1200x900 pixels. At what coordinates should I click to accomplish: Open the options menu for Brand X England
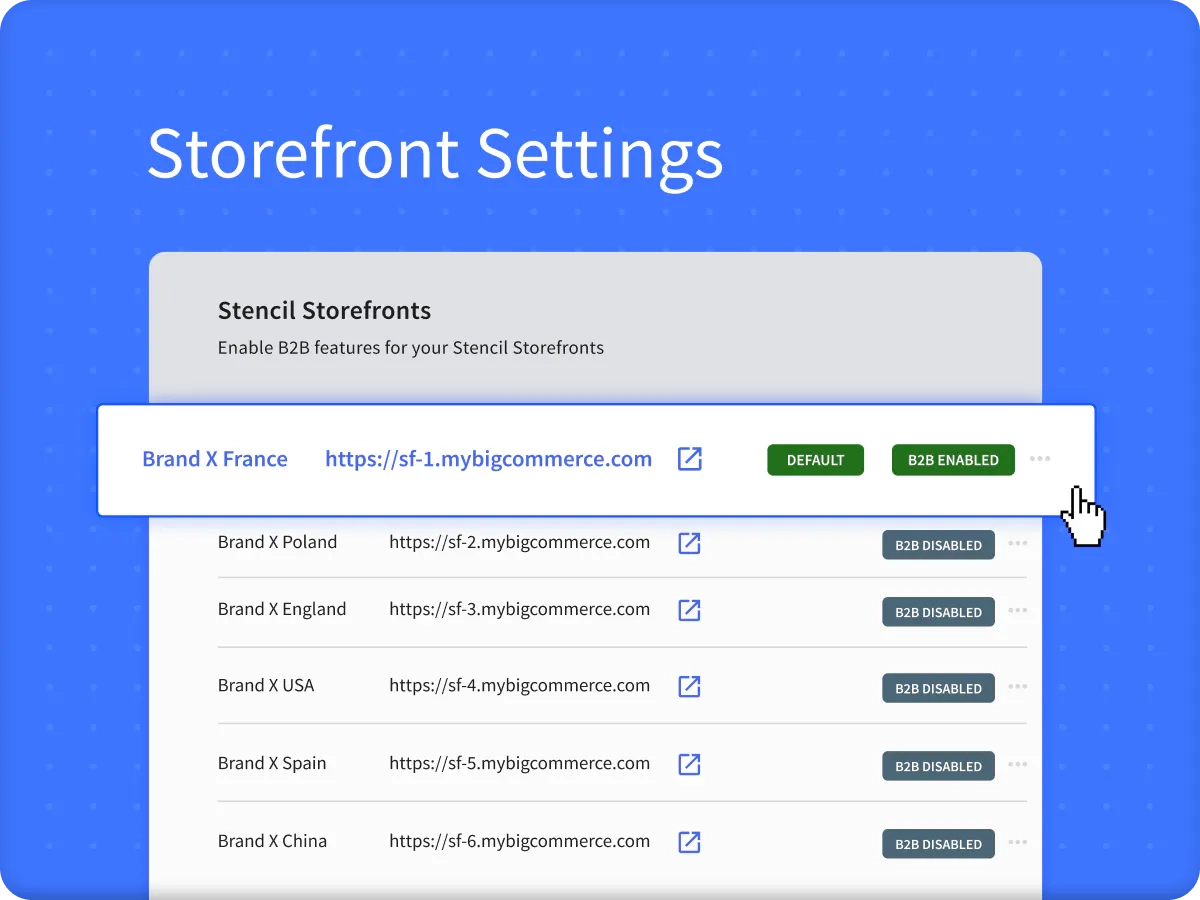click(1017, 611)
